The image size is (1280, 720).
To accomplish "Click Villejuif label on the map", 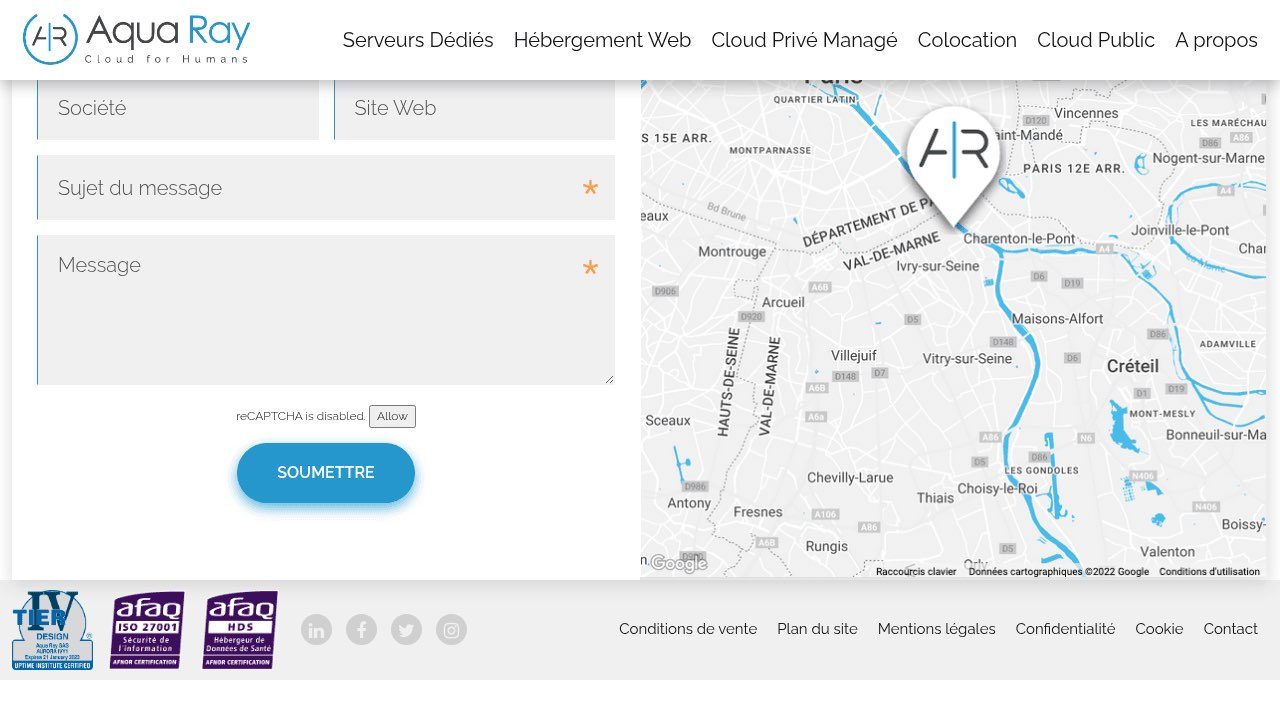I will point(854,355).
